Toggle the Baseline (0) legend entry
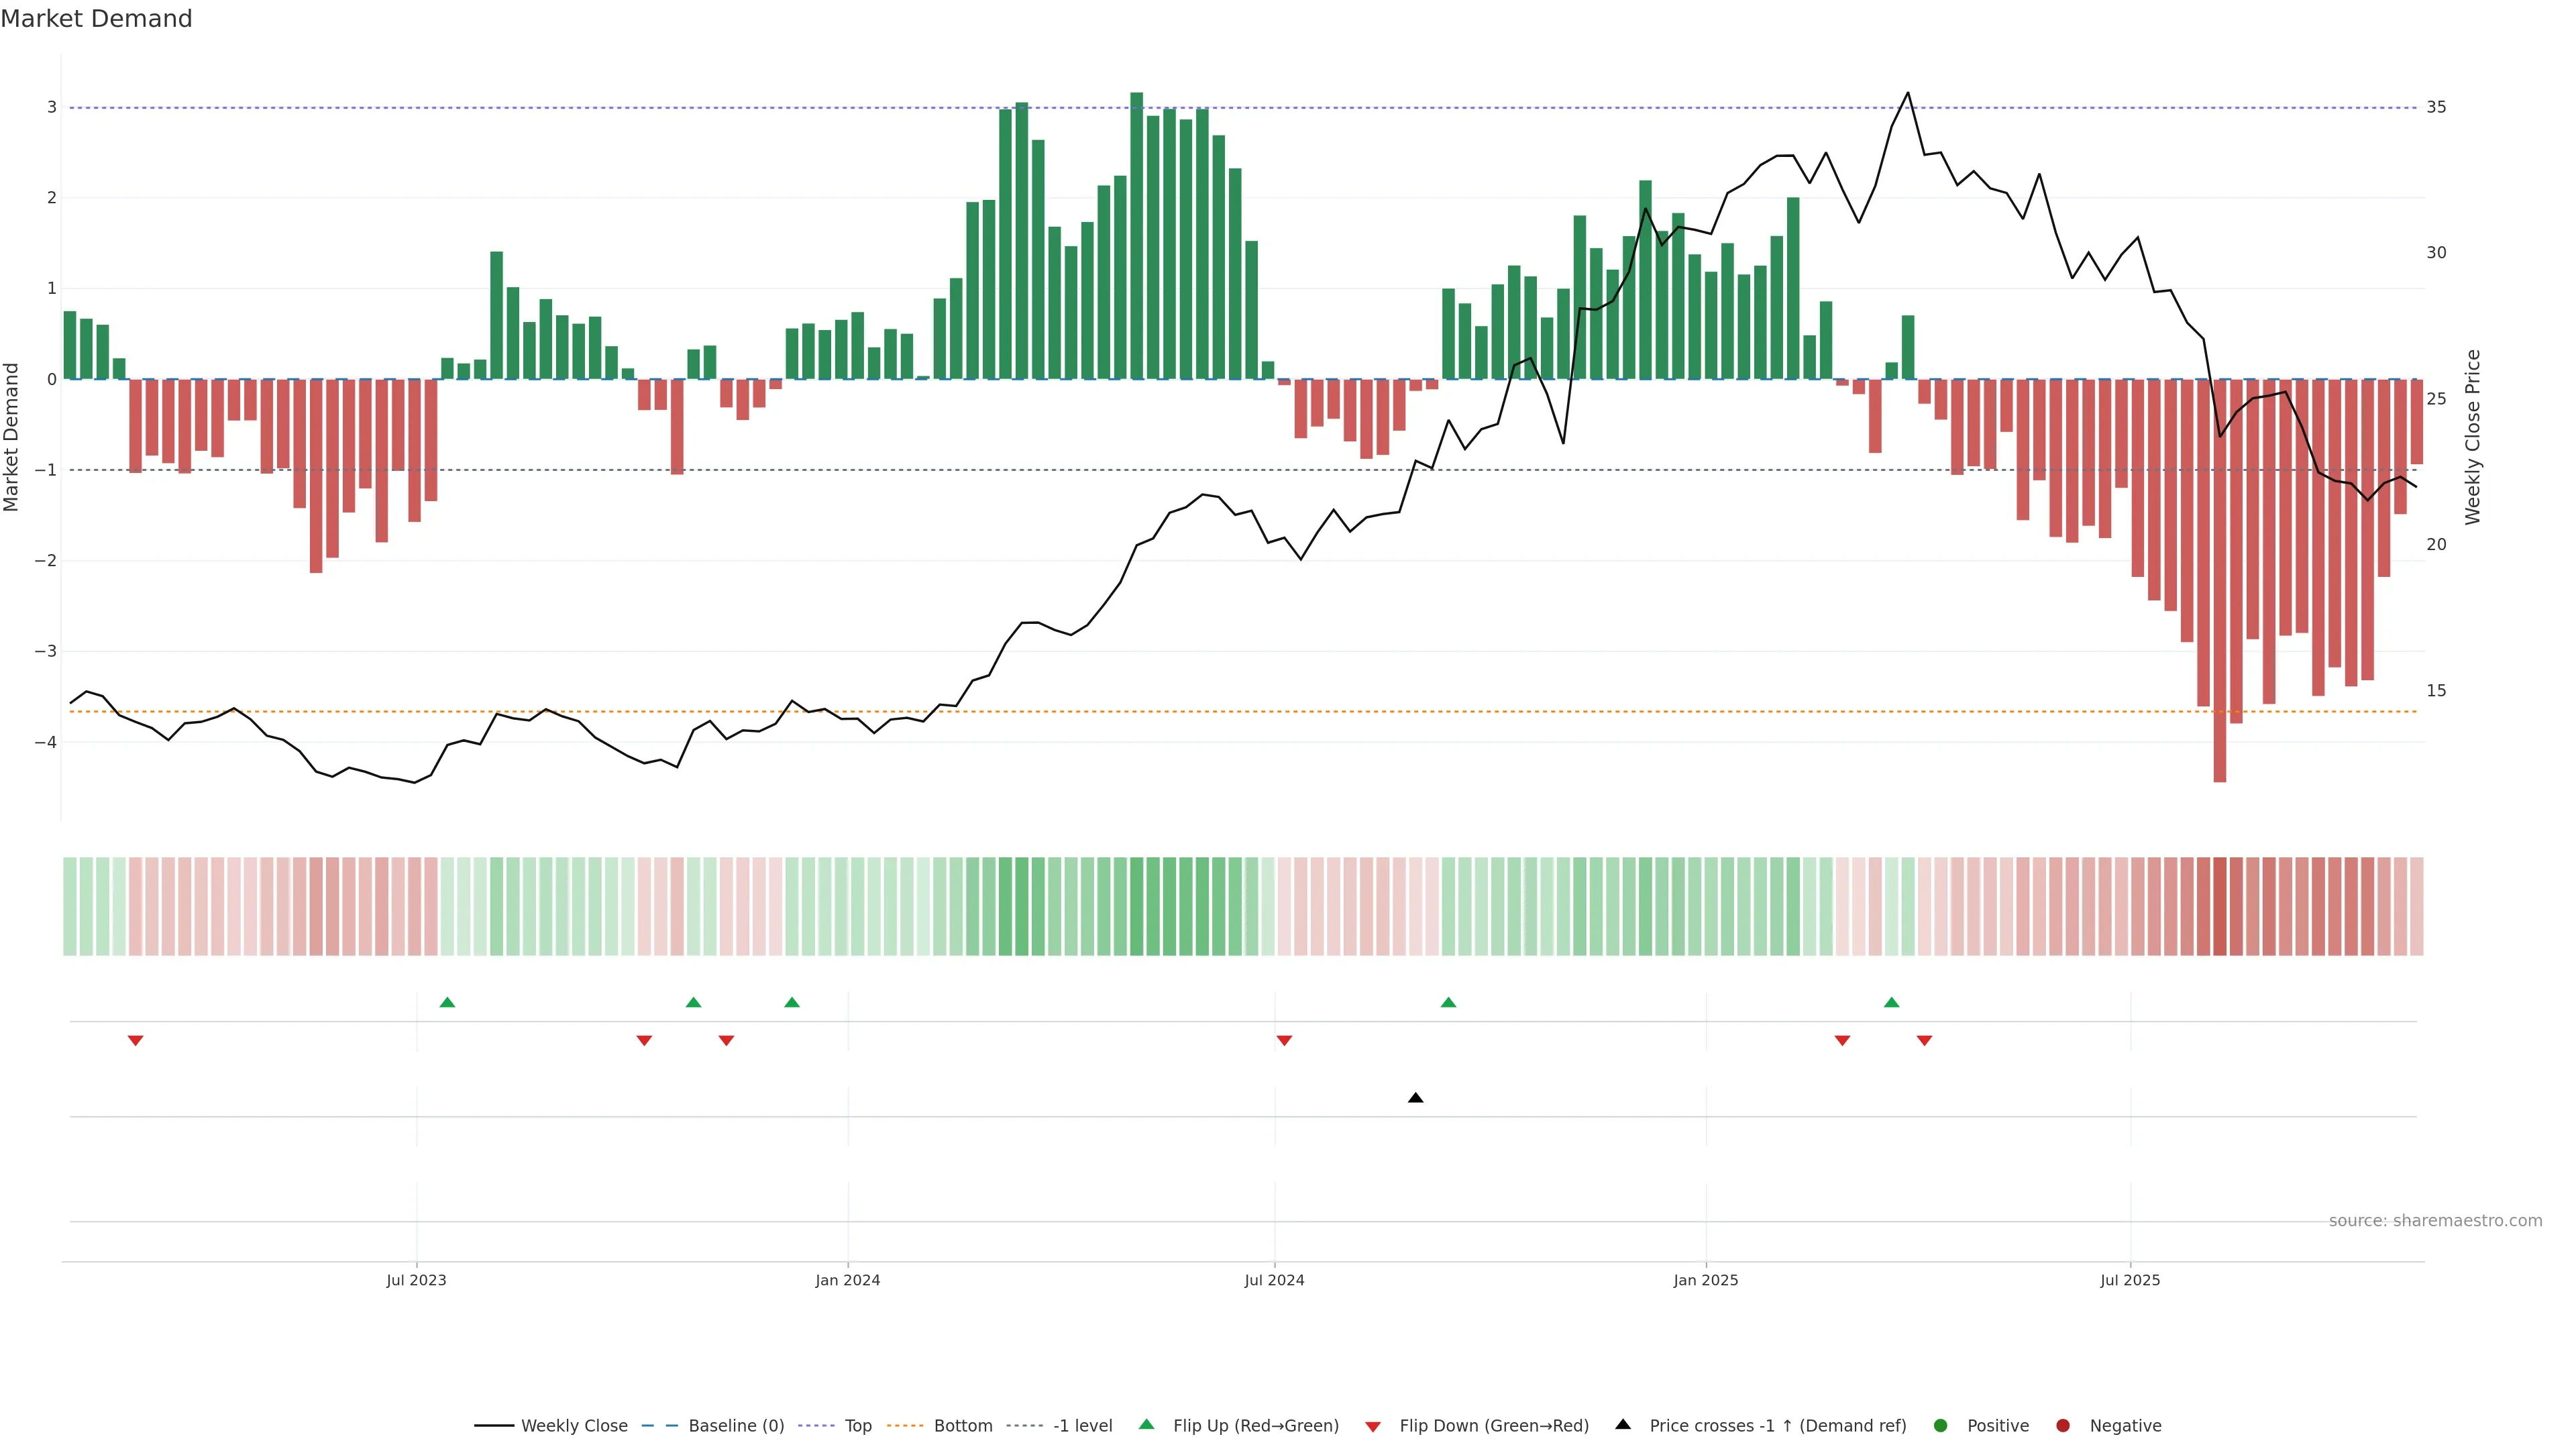 [736, 1425]
